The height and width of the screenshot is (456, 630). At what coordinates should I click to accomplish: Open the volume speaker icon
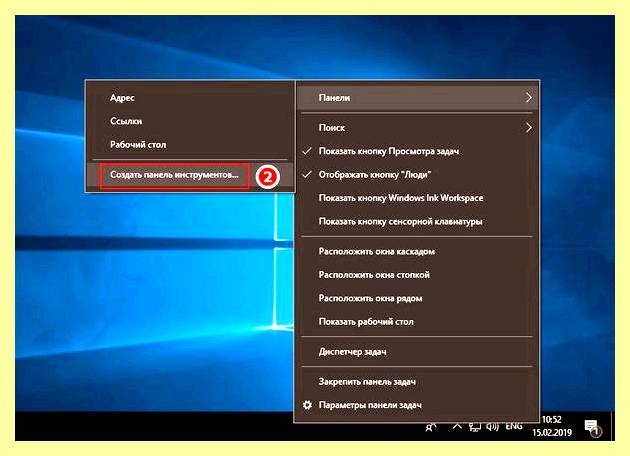pos(492,427)
